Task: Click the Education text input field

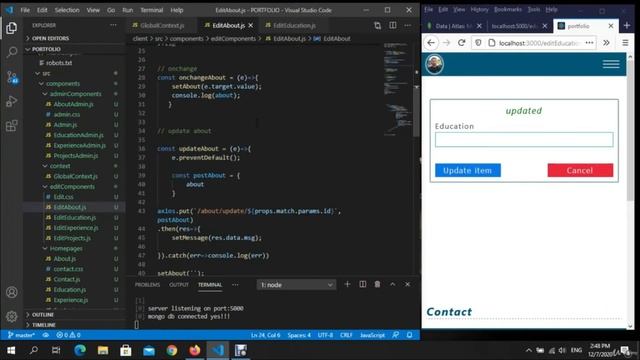Action: click(x=524, y=140)
